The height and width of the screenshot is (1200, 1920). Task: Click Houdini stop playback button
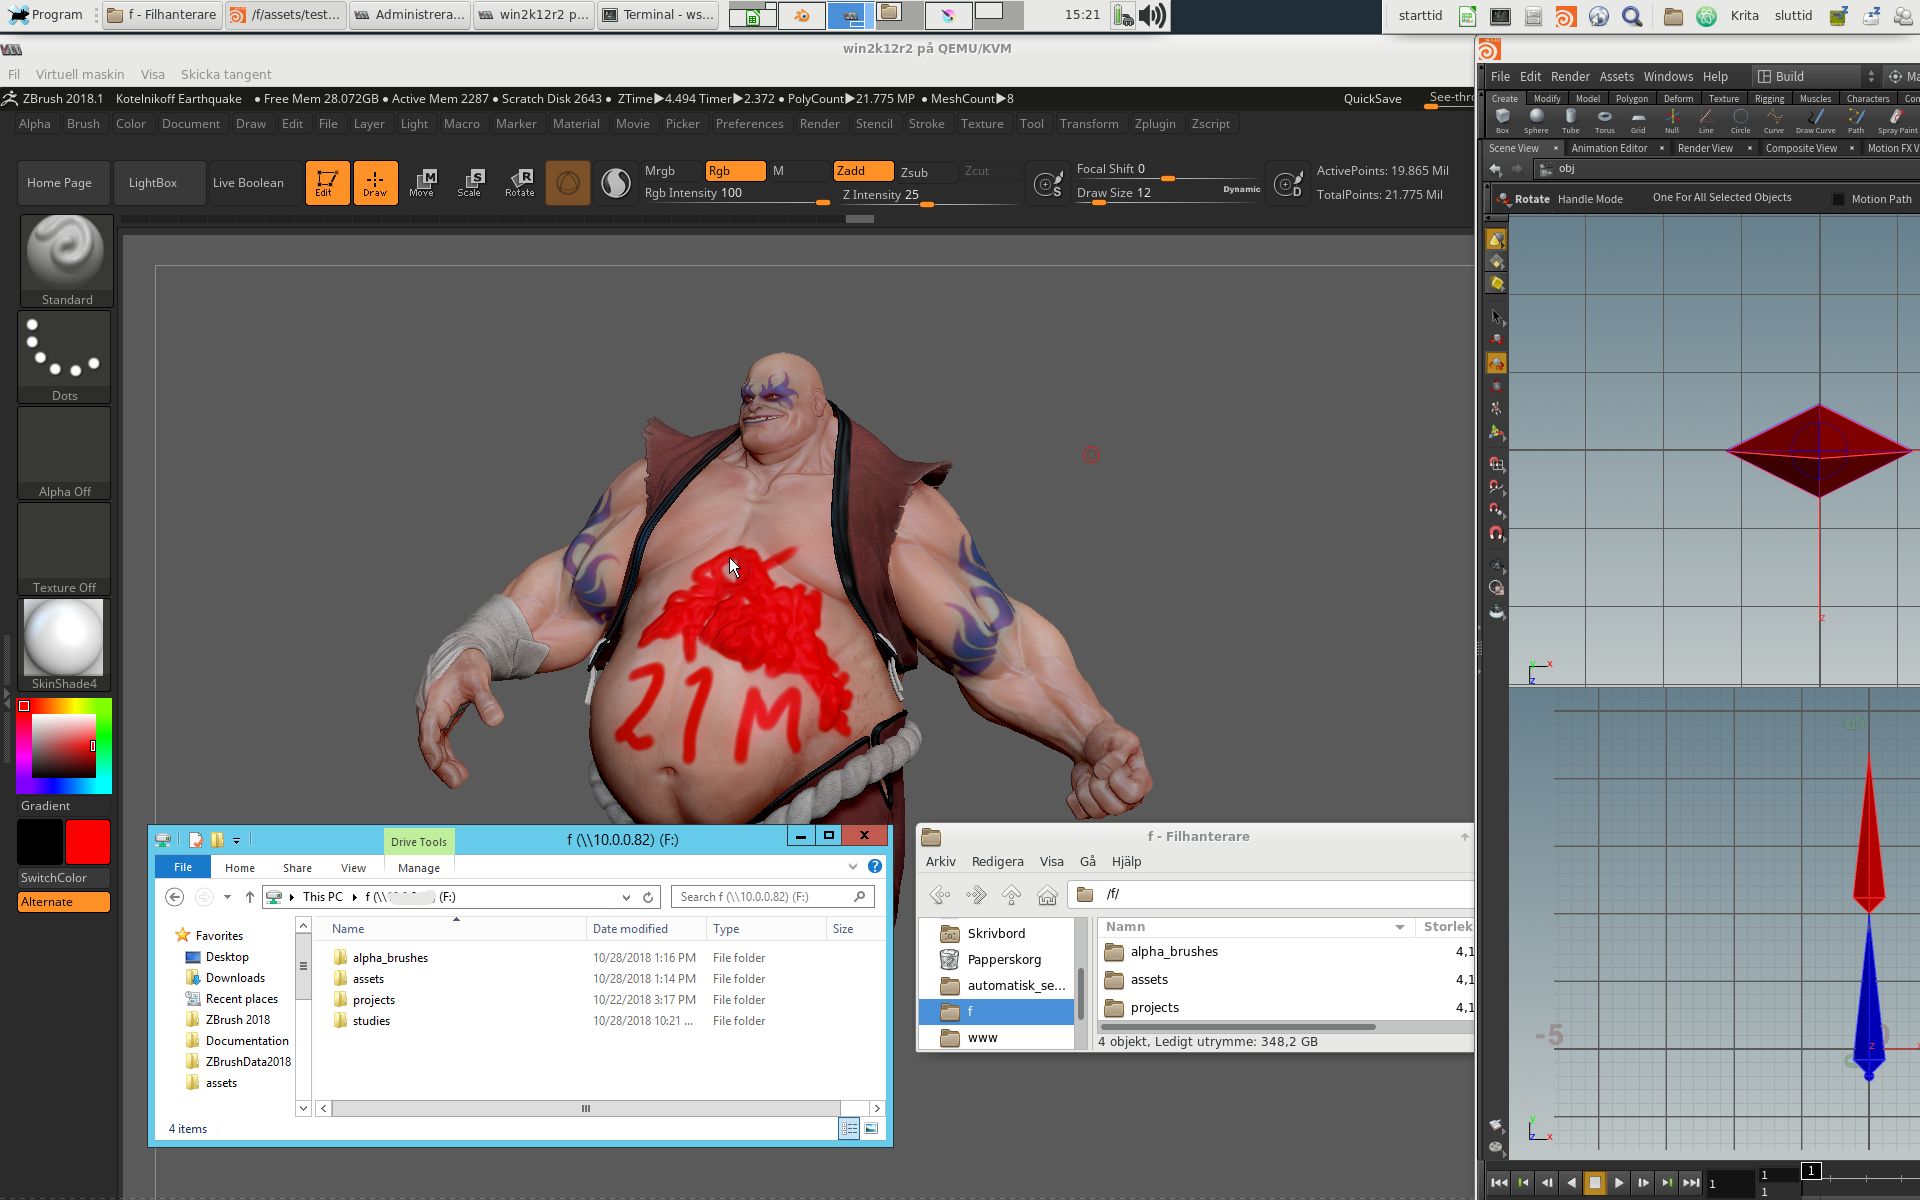point(1595,1183)
